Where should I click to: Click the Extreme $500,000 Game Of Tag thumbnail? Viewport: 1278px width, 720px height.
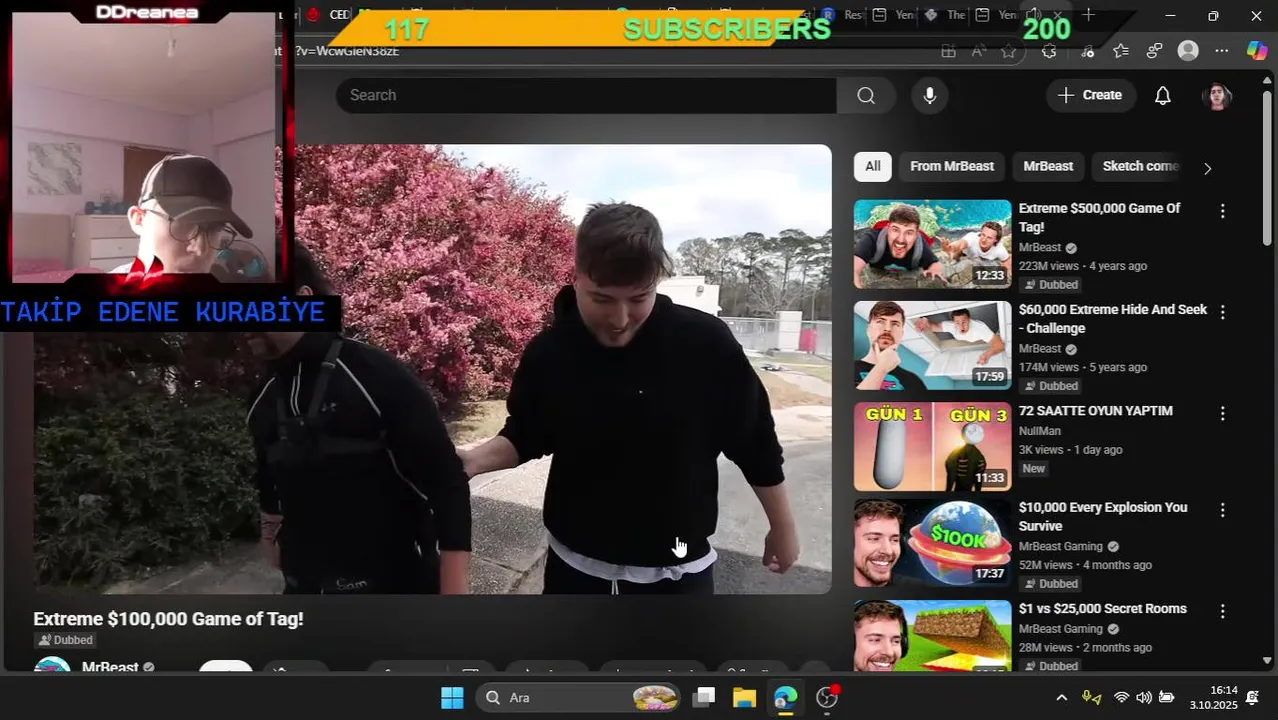[933, 244]
